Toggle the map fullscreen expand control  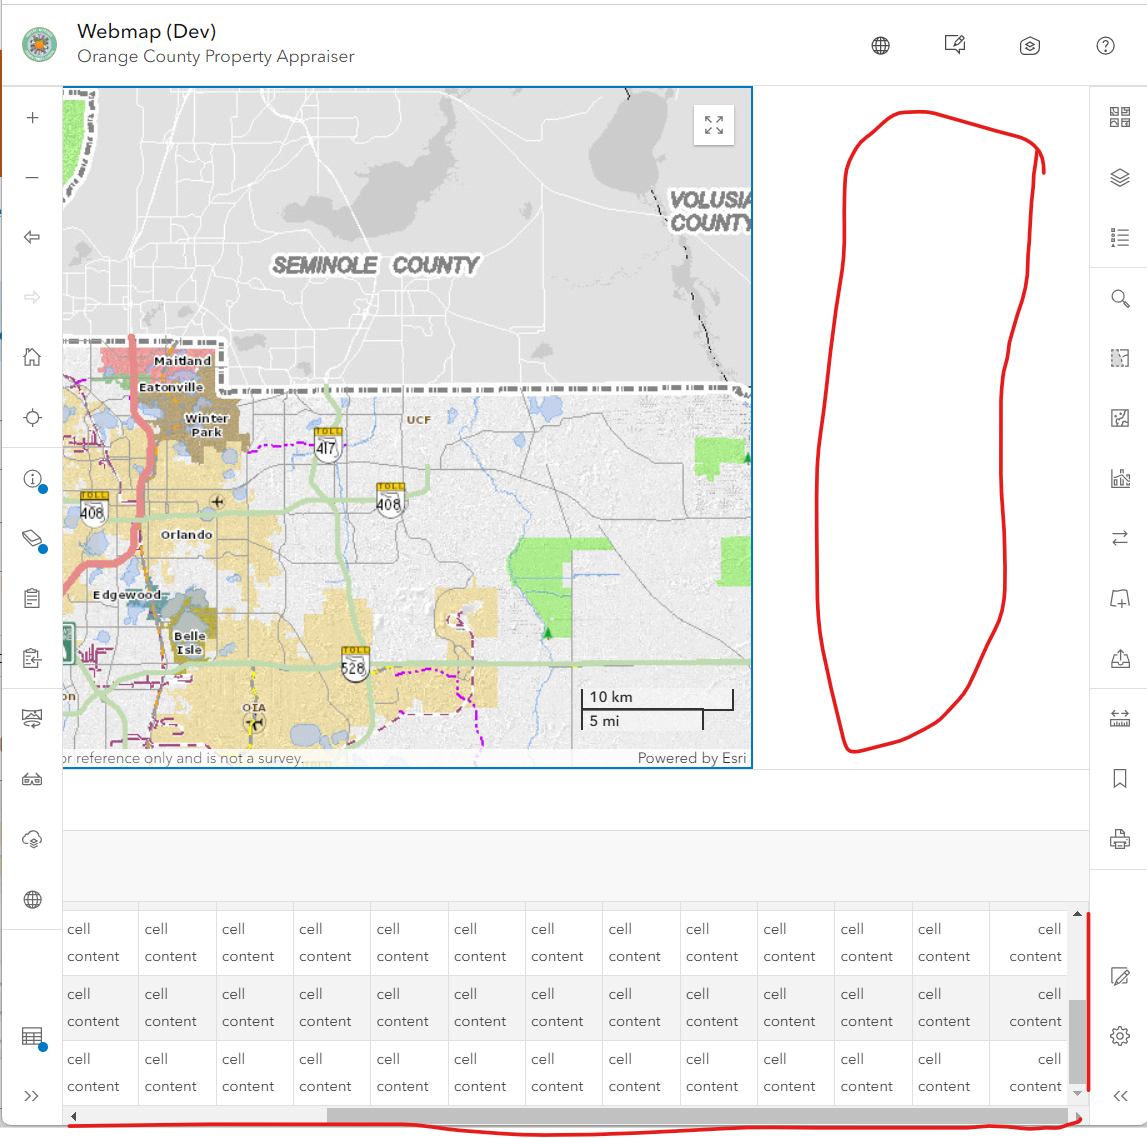(713, 125)
